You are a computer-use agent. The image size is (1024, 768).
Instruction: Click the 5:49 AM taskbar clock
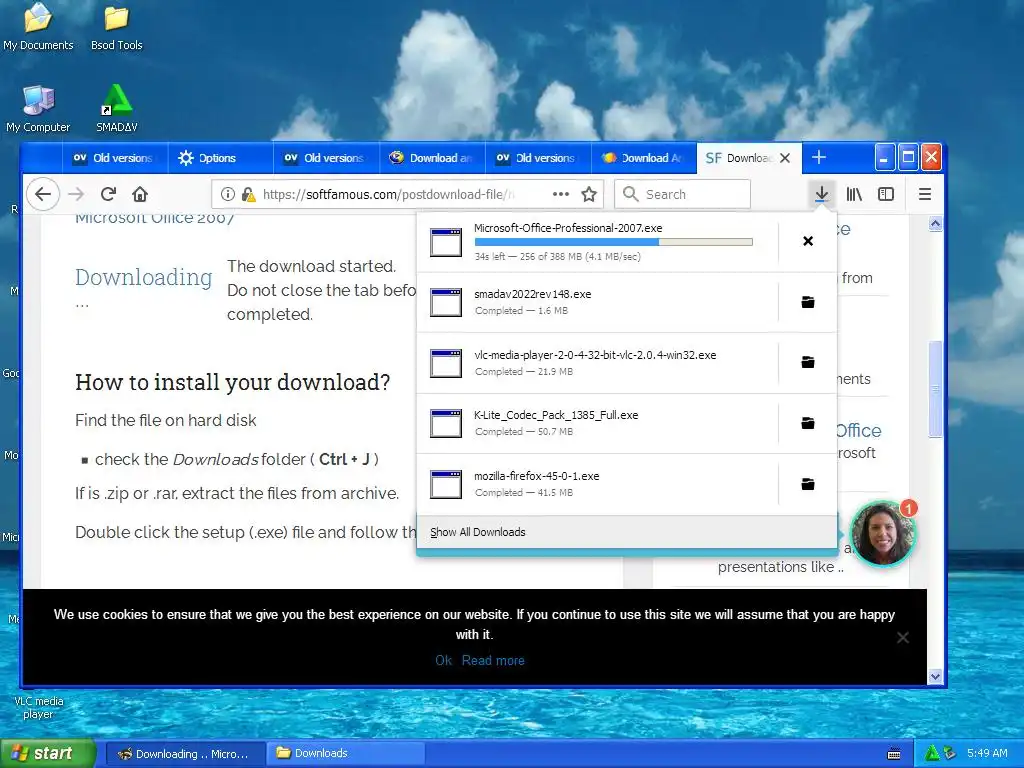click(987, 753)
